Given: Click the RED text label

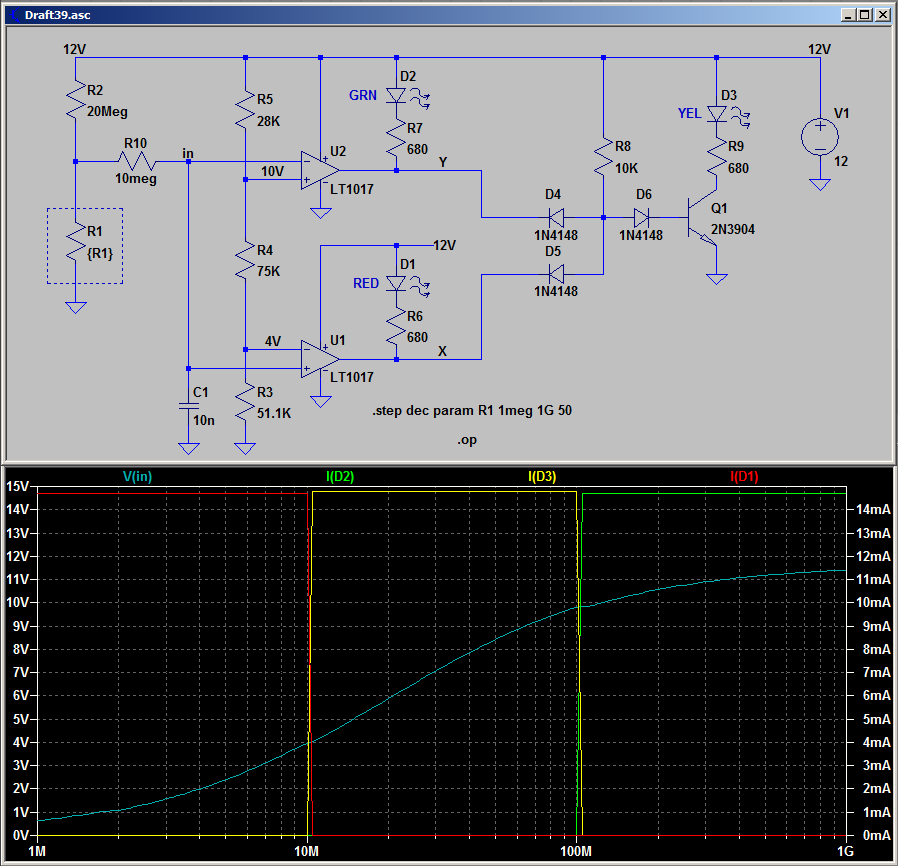Looking at the screenshot, I should [x=366, y=284].
